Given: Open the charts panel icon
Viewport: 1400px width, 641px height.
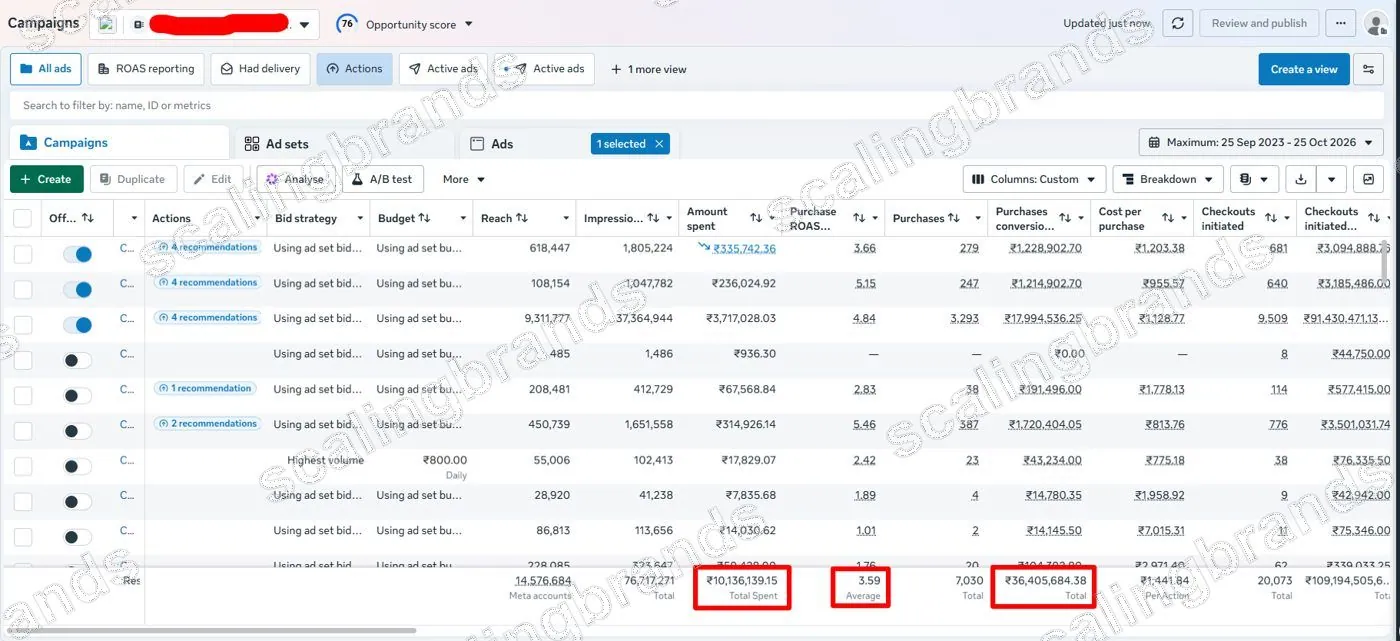Looking at the screenshot, I should (x=1368, y=179).
